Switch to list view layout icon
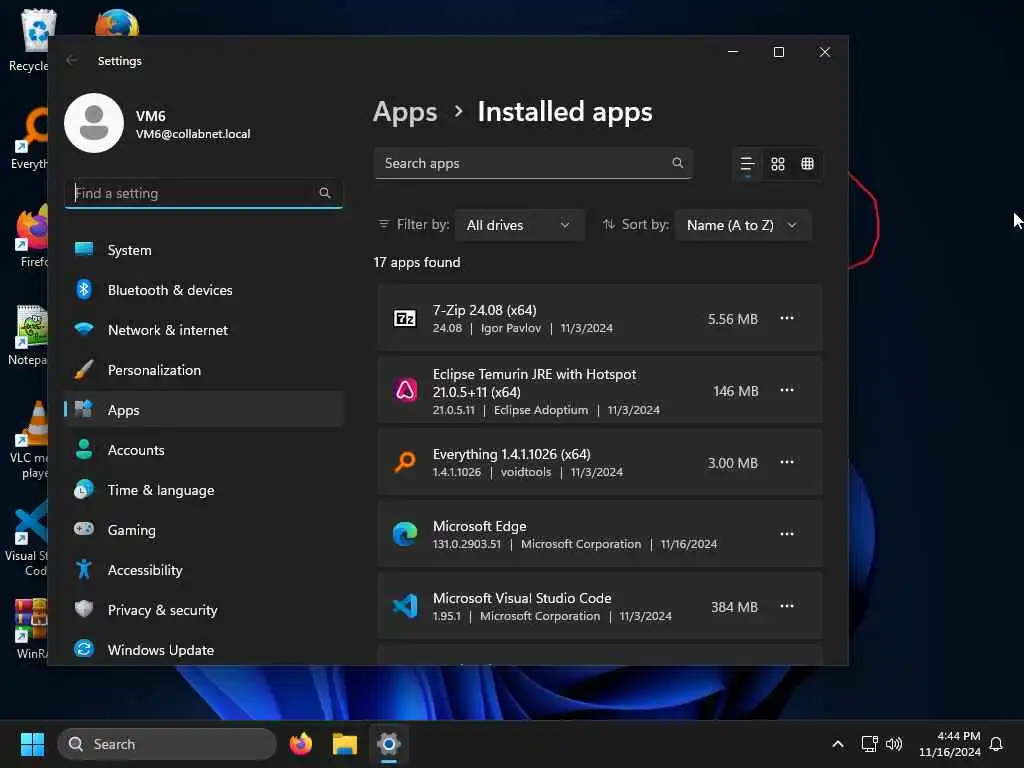The height and width of the screenshot is (768, 1024). tap(747, 164)
